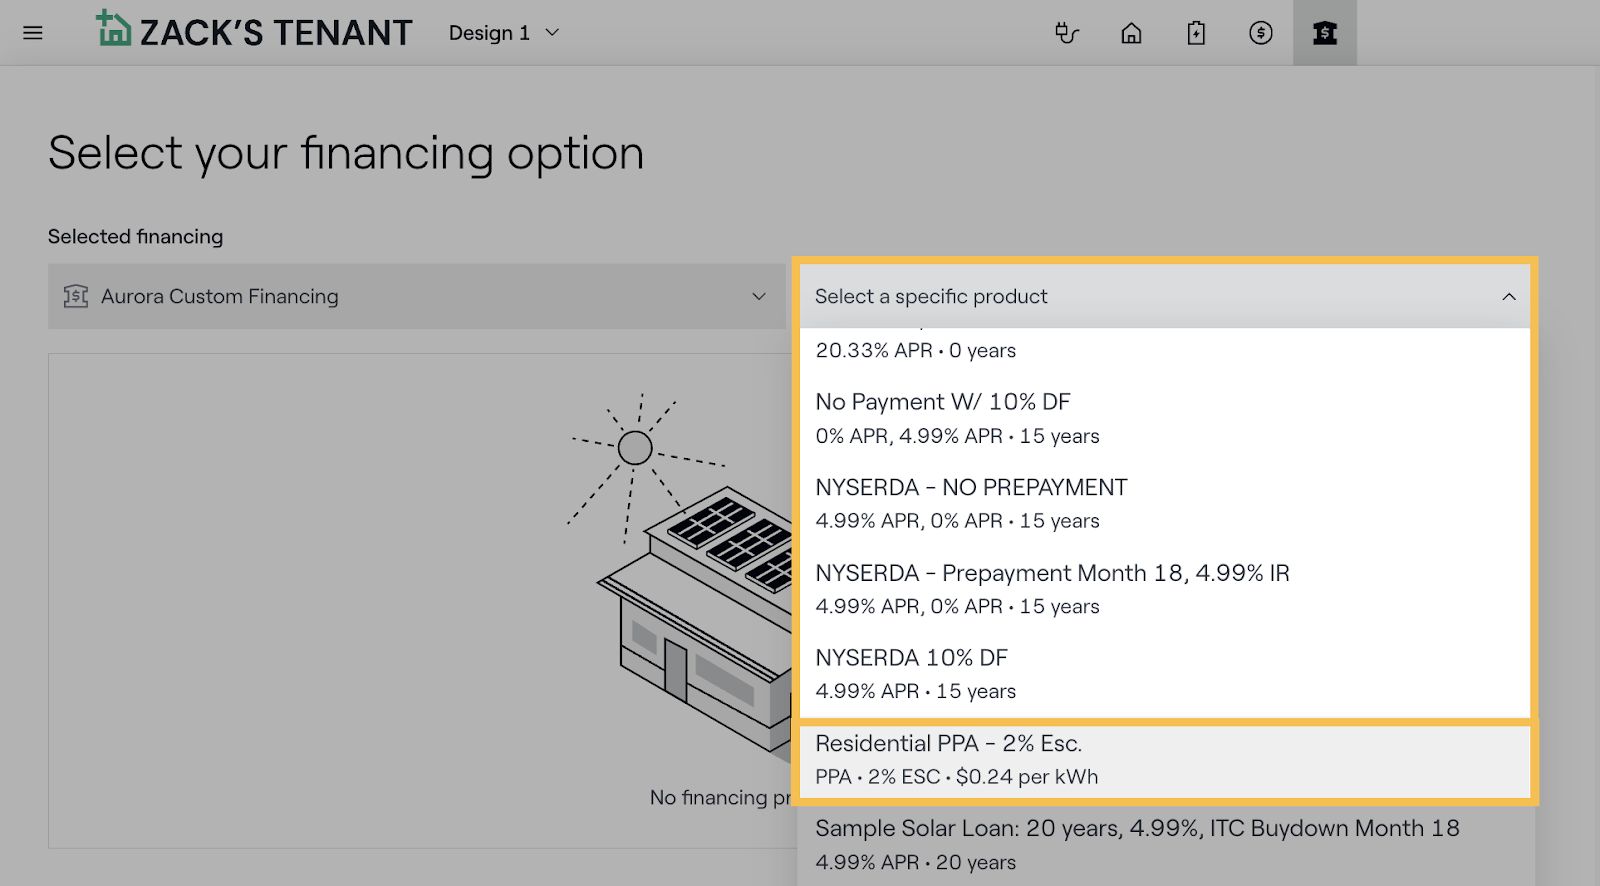This screenshot has width=1600, height=886.
Task: Choose the 20.33% APR 0 years option
Action: coord(915,350)
